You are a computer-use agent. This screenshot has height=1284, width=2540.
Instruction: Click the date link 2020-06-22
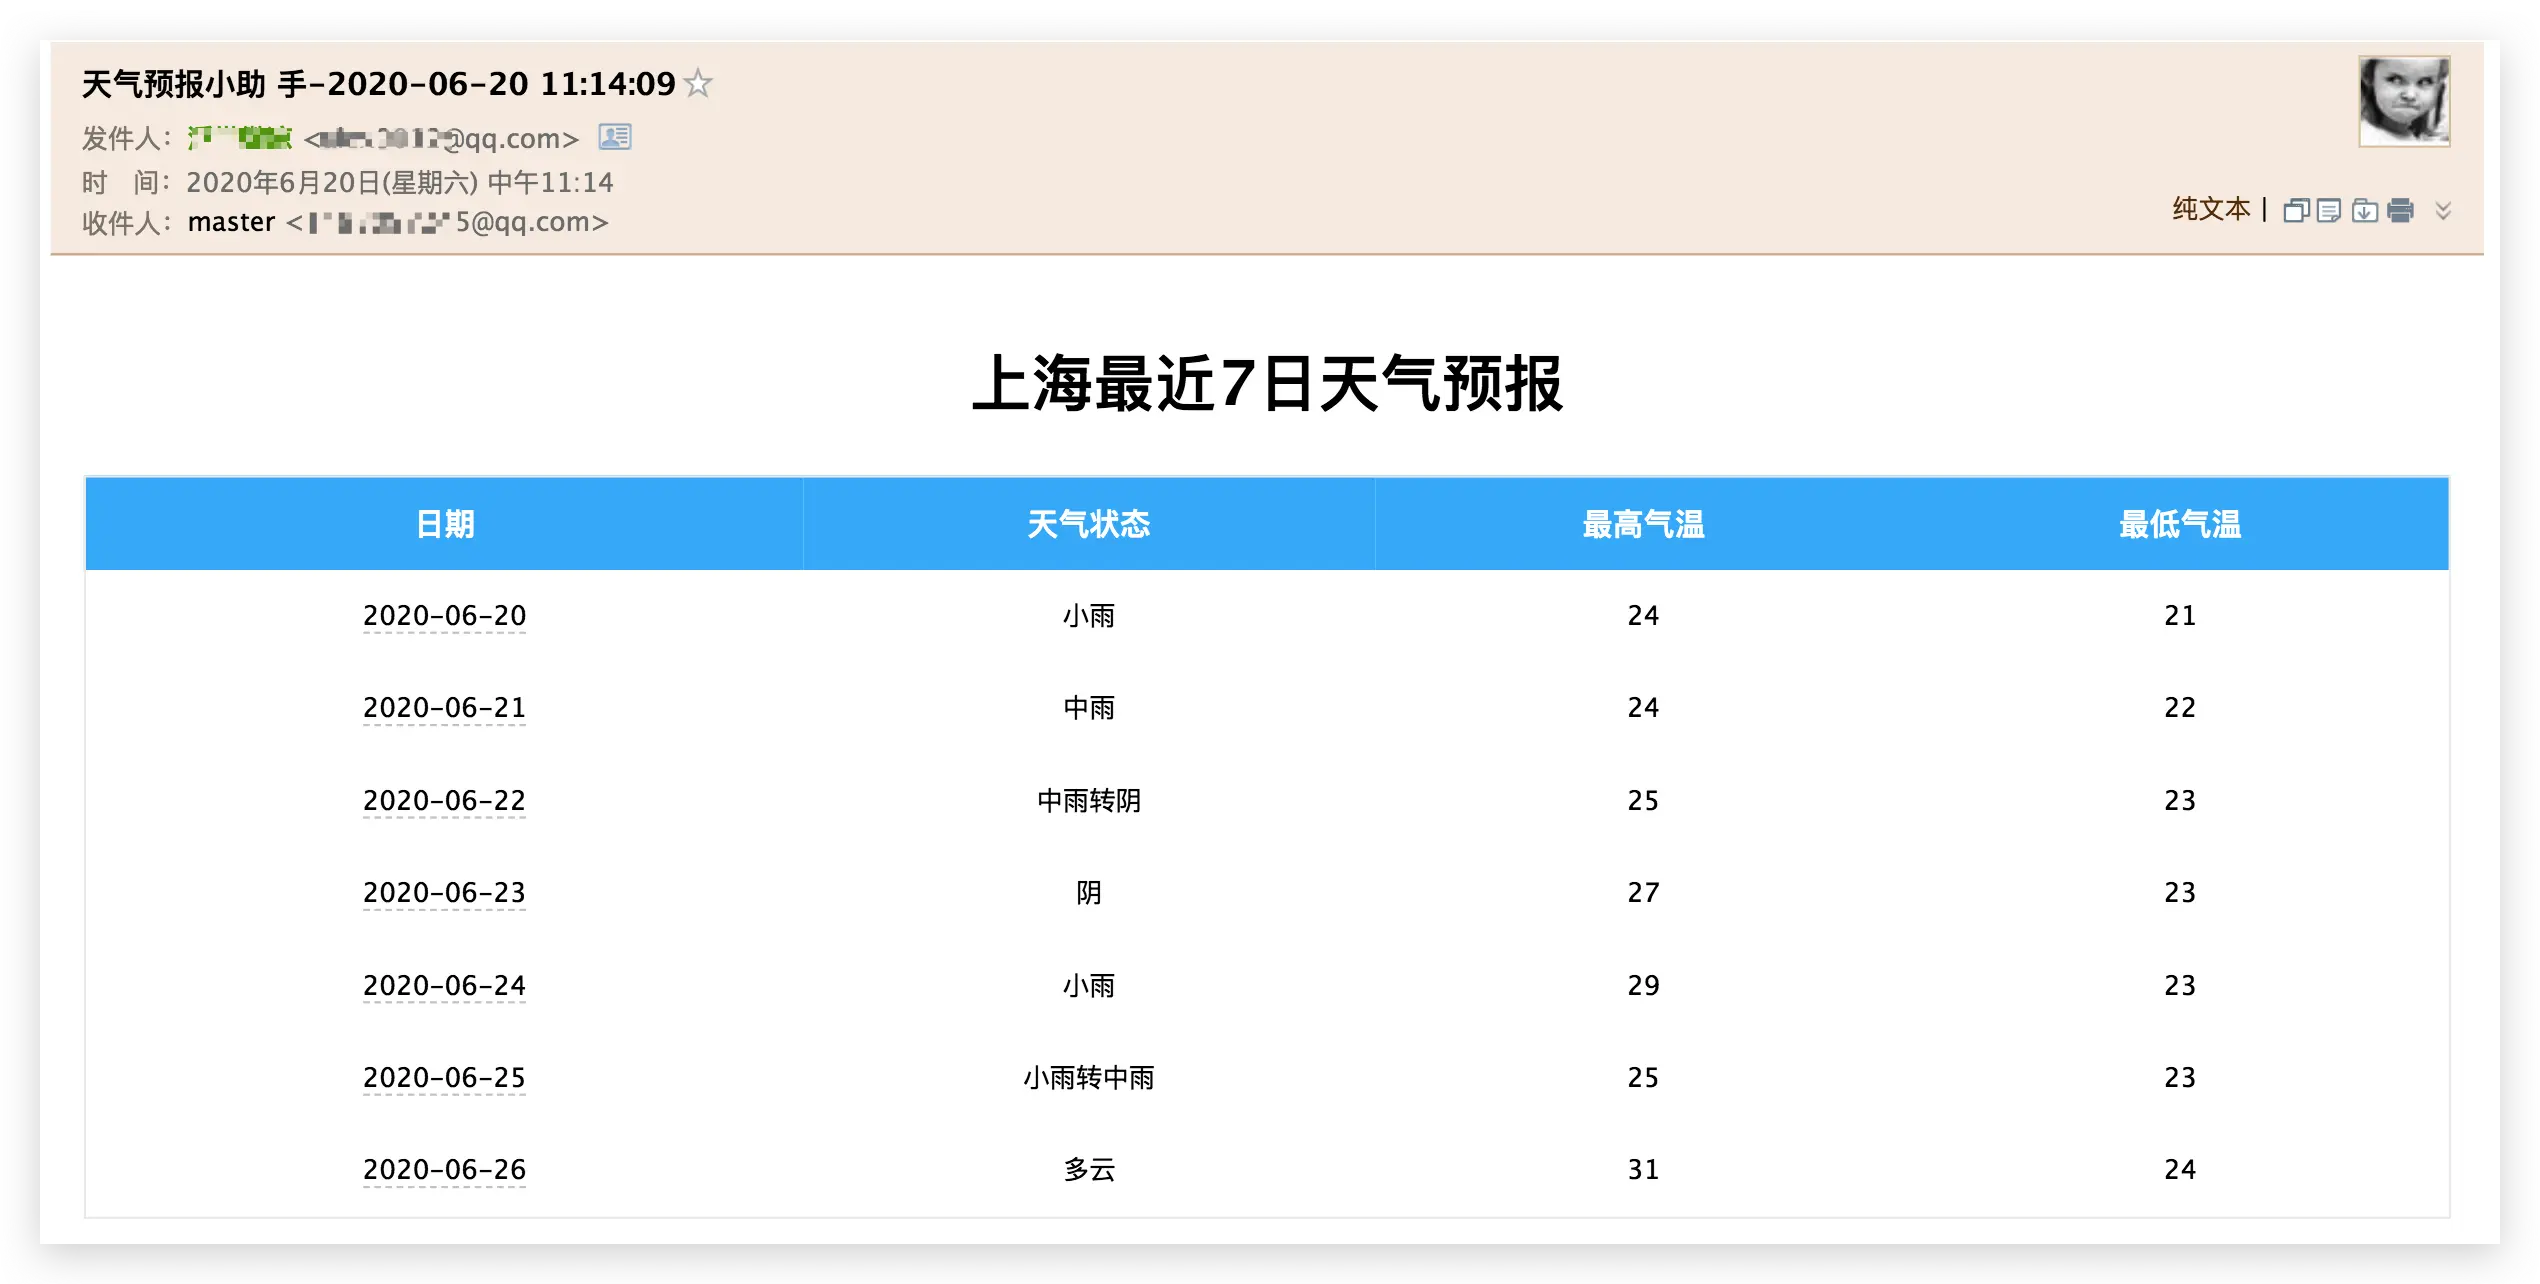pyautogui.click(x=444, y=801)
